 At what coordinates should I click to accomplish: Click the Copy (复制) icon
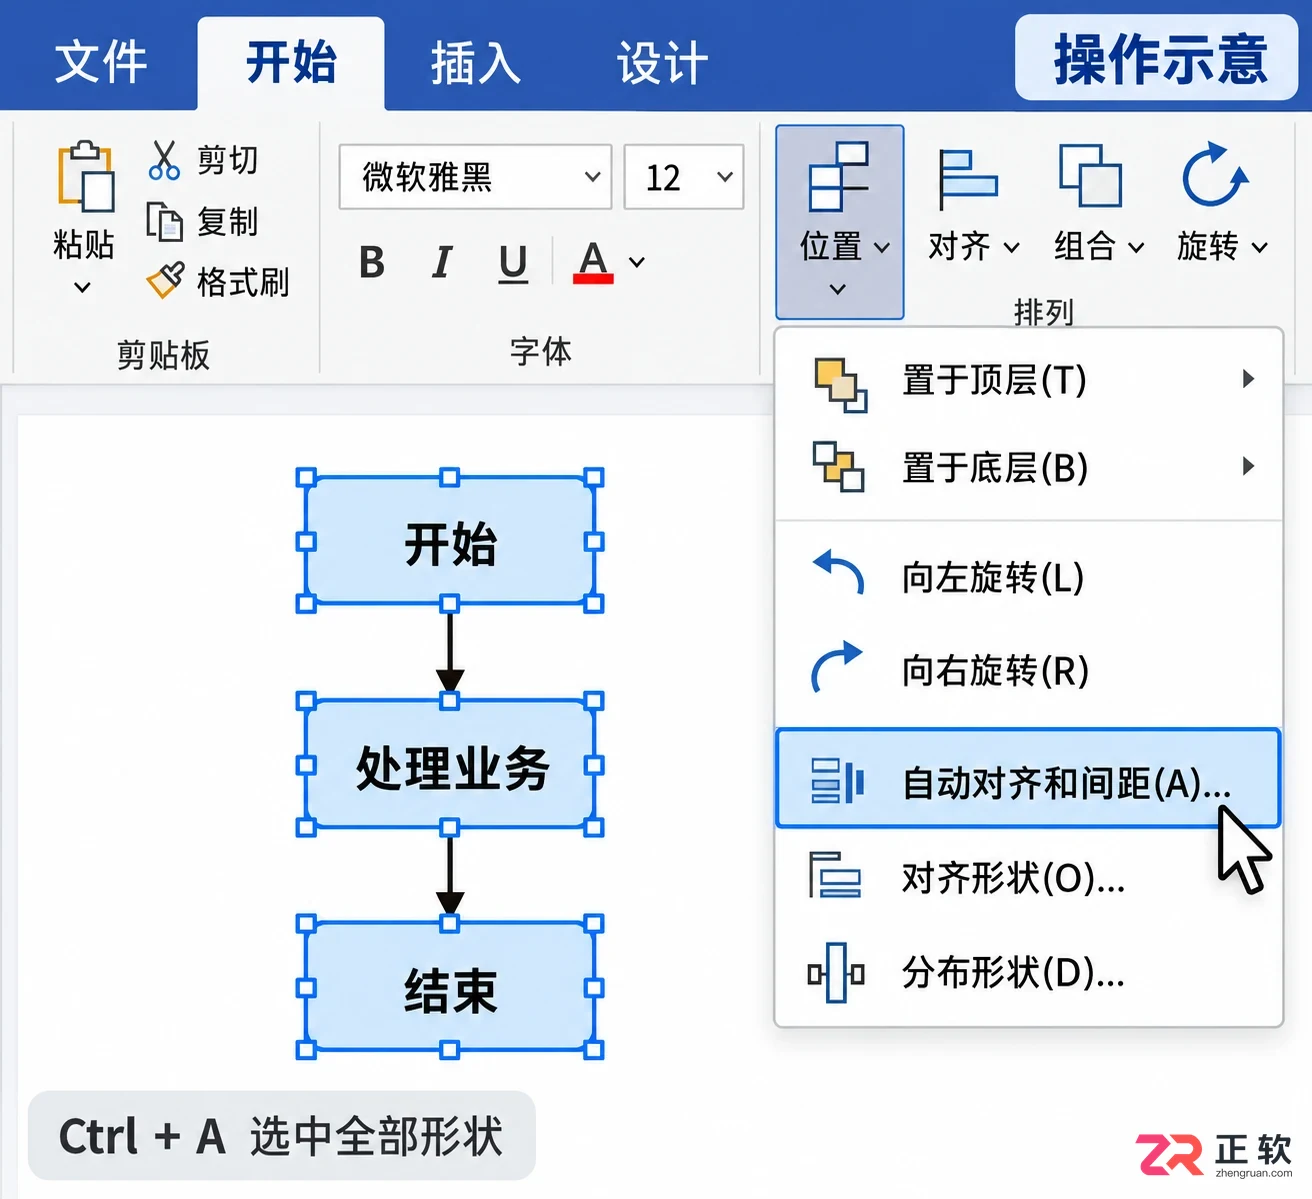164,222
